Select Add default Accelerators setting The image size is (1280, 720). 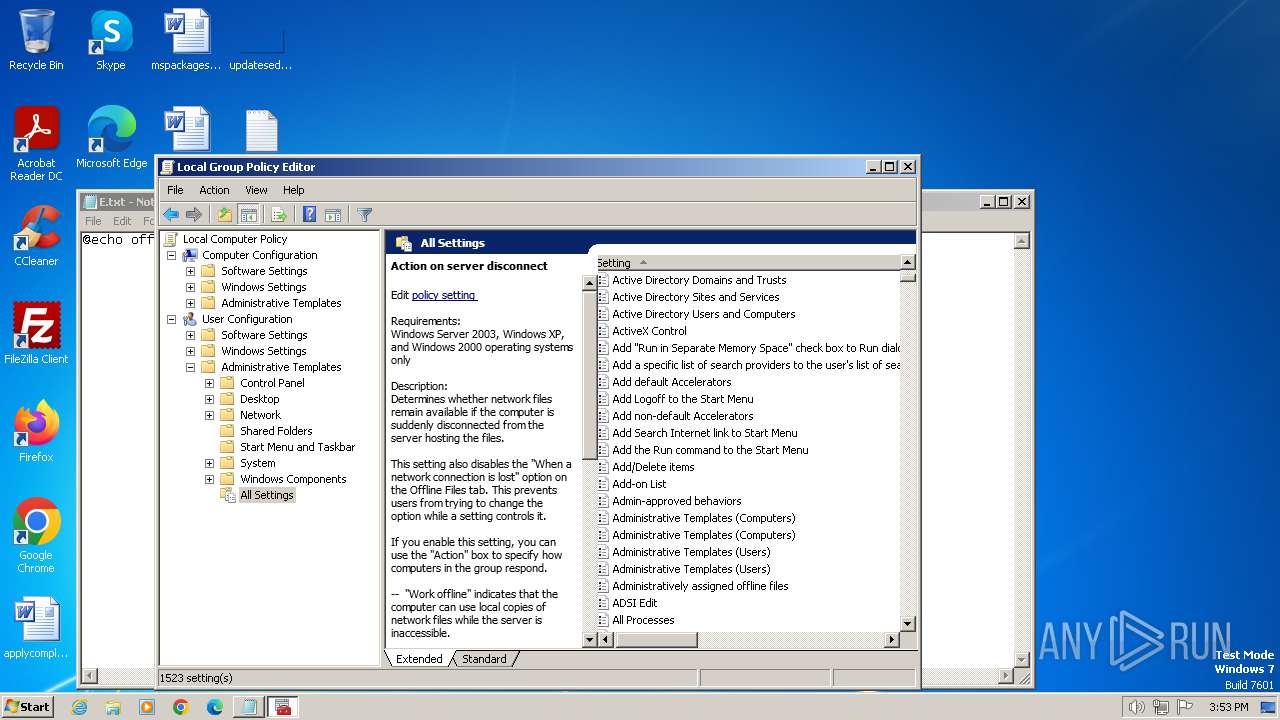(x=671, y=382)
